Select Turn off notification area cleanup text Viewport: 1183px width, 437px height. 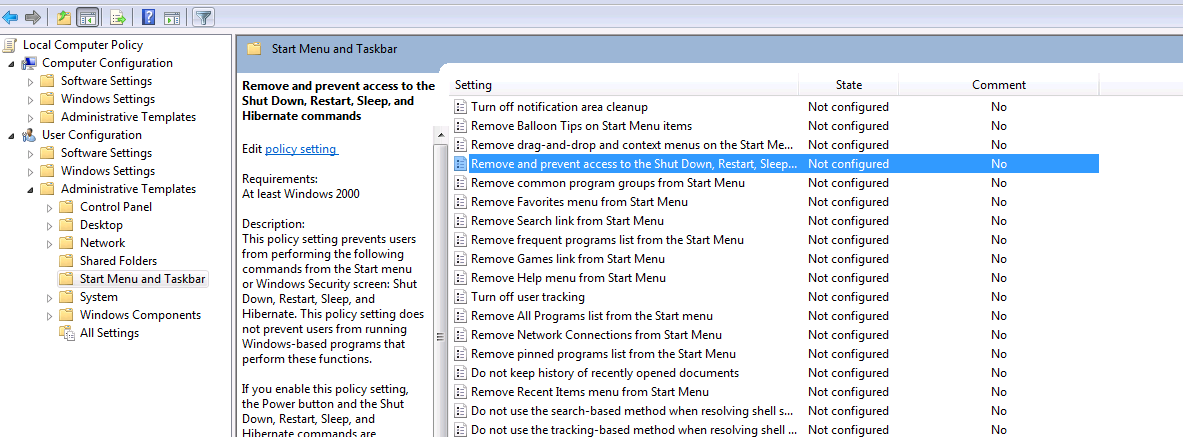coord(559,107)
